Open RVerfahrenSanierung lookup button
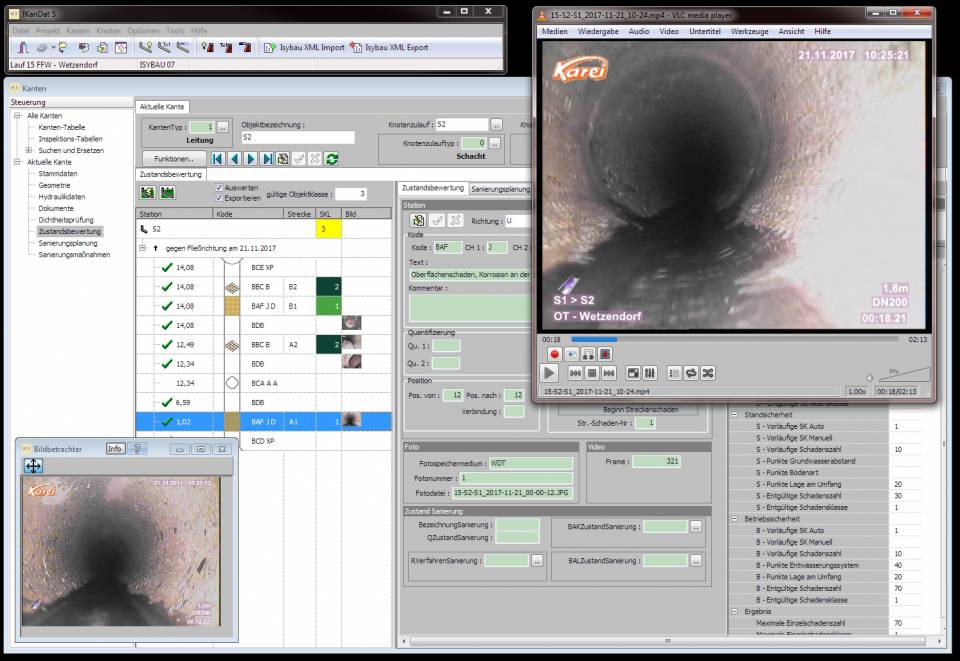Image resolution: width=960 pixels, height=661 pixels. click(x=537, y=561)
